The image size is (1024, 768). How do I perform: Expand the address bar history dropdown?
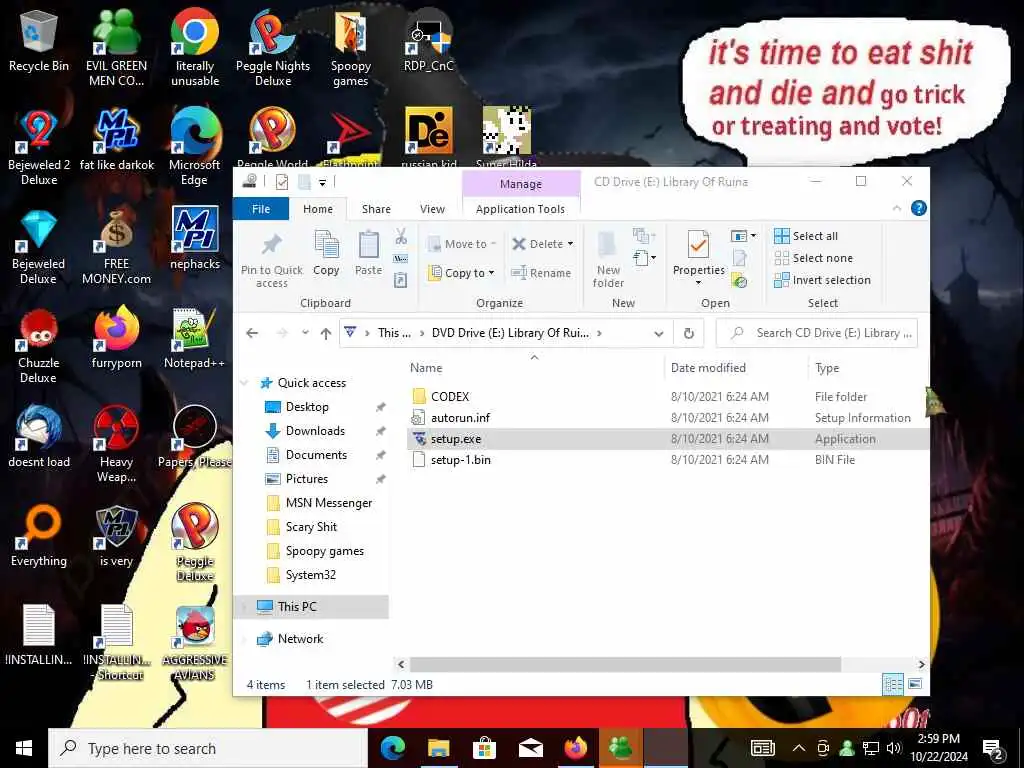(x=658, y=333)
